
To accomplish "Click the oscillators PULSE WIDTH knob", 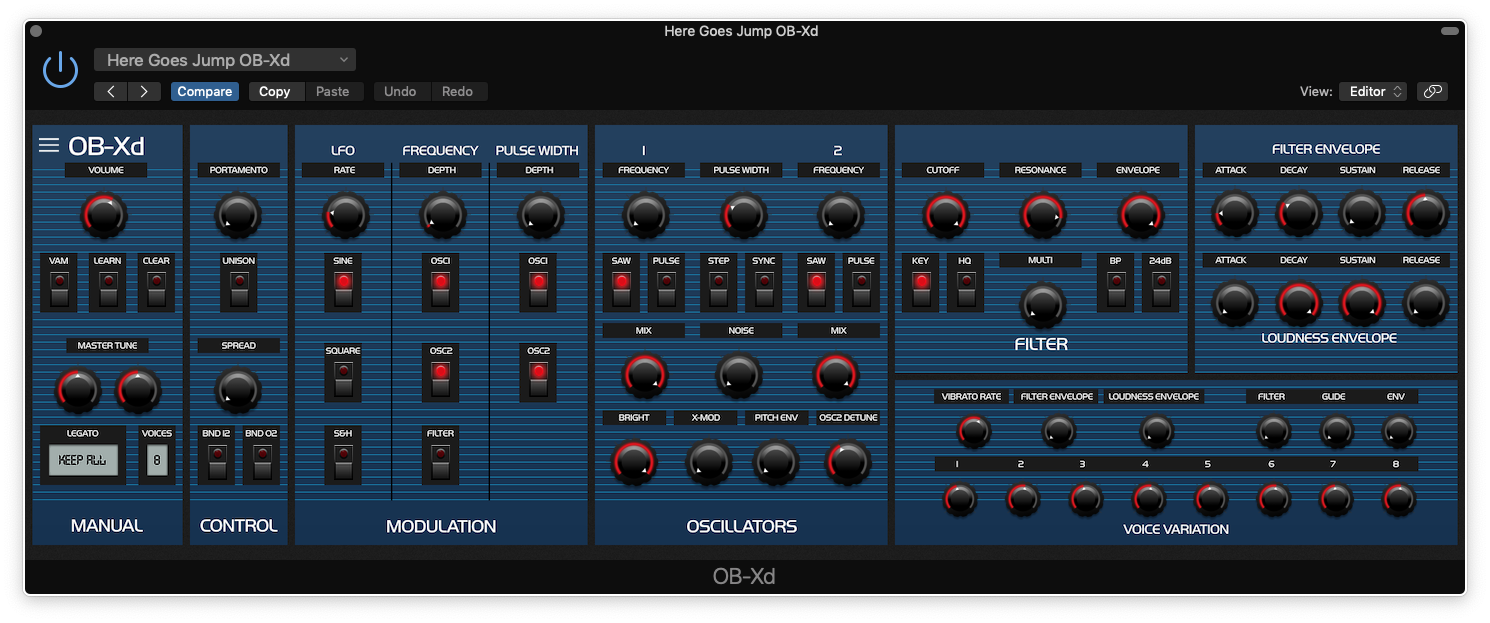I will [744, 215].
